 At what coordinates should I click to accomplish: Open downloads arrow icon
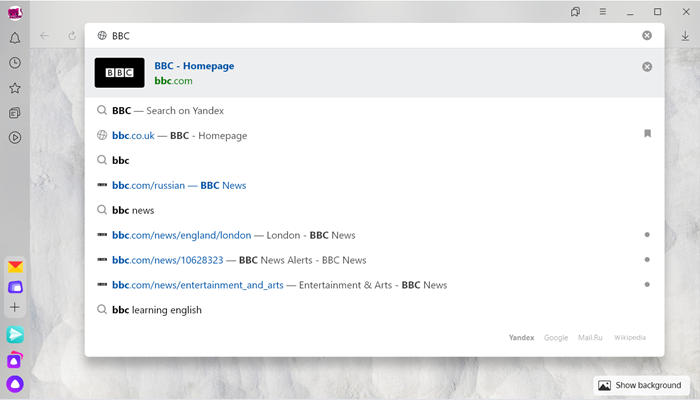point(685,36)
